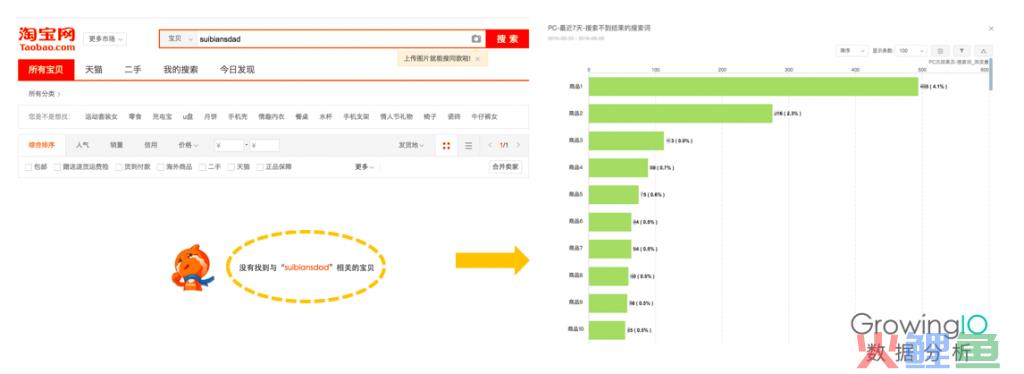
Task: Click the u盘 suggestion link
Action: pyautogui.click(x=187, y=117)
